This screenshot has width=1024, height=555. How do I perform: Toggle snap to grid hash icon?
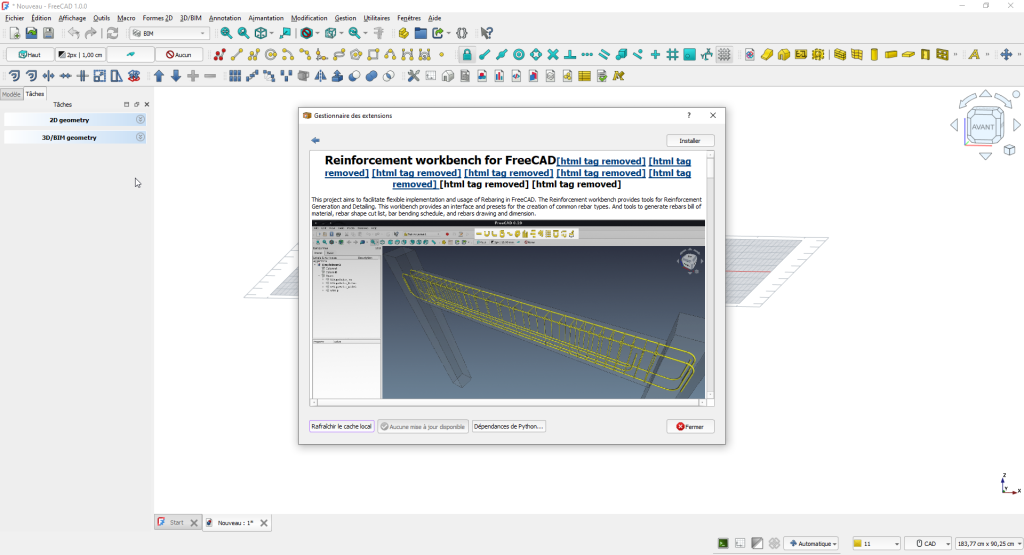[672, 55]
